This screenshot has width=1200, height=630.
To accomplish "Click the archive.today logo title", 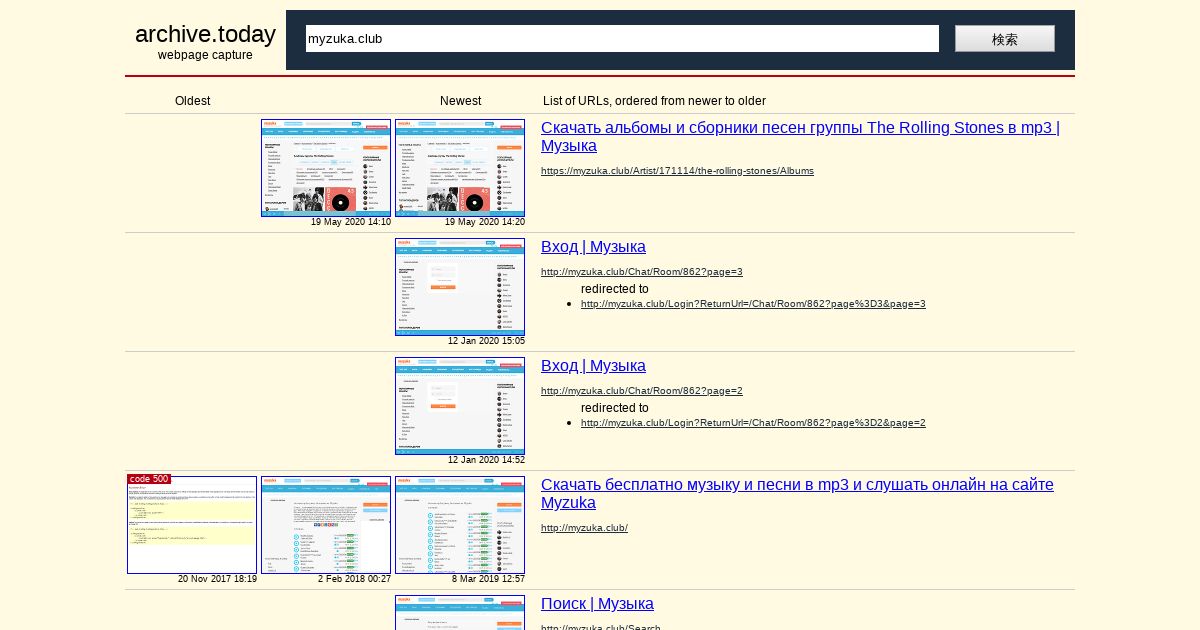I will coord(205,34).
